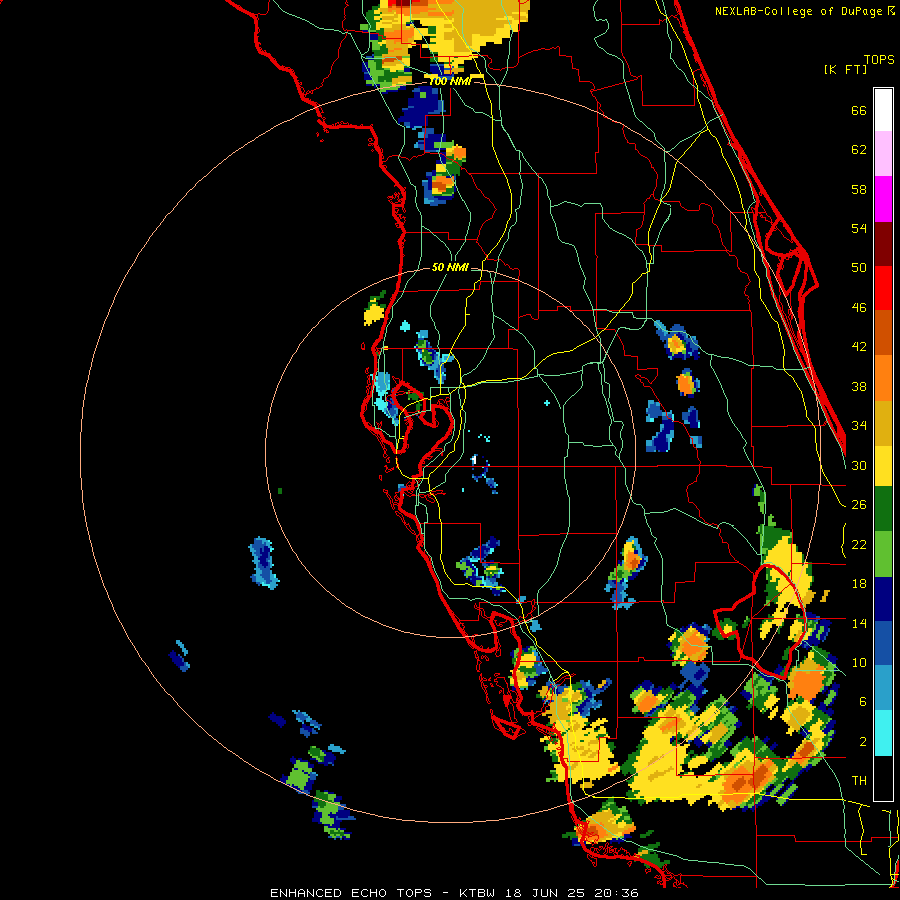900x900 pixels.
Task: Pick the dark green legend swatch
Action: click(883, 509)
